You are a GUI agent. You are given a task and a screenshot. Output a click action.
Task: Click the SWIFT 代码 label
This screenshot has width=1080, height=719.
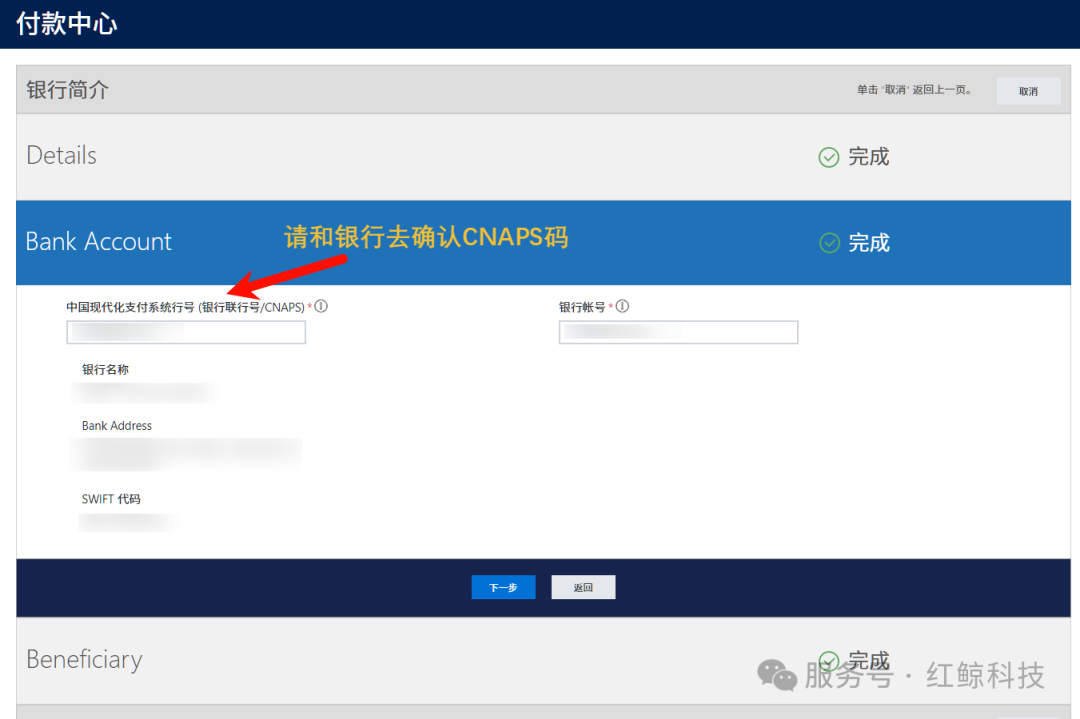tap(111, 499)
